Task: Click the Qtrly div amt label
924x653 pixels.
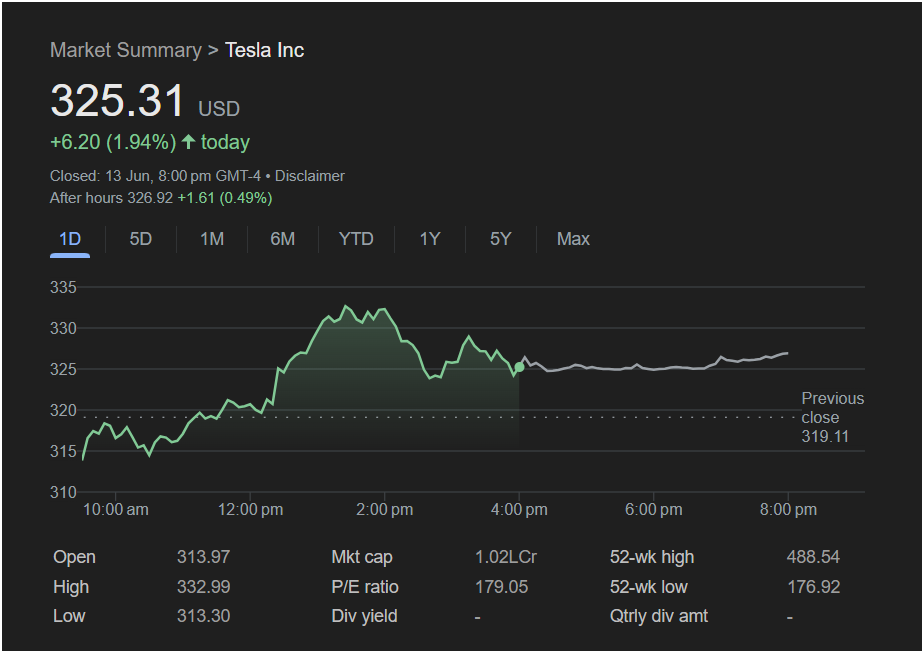Action: click(659, 616)
